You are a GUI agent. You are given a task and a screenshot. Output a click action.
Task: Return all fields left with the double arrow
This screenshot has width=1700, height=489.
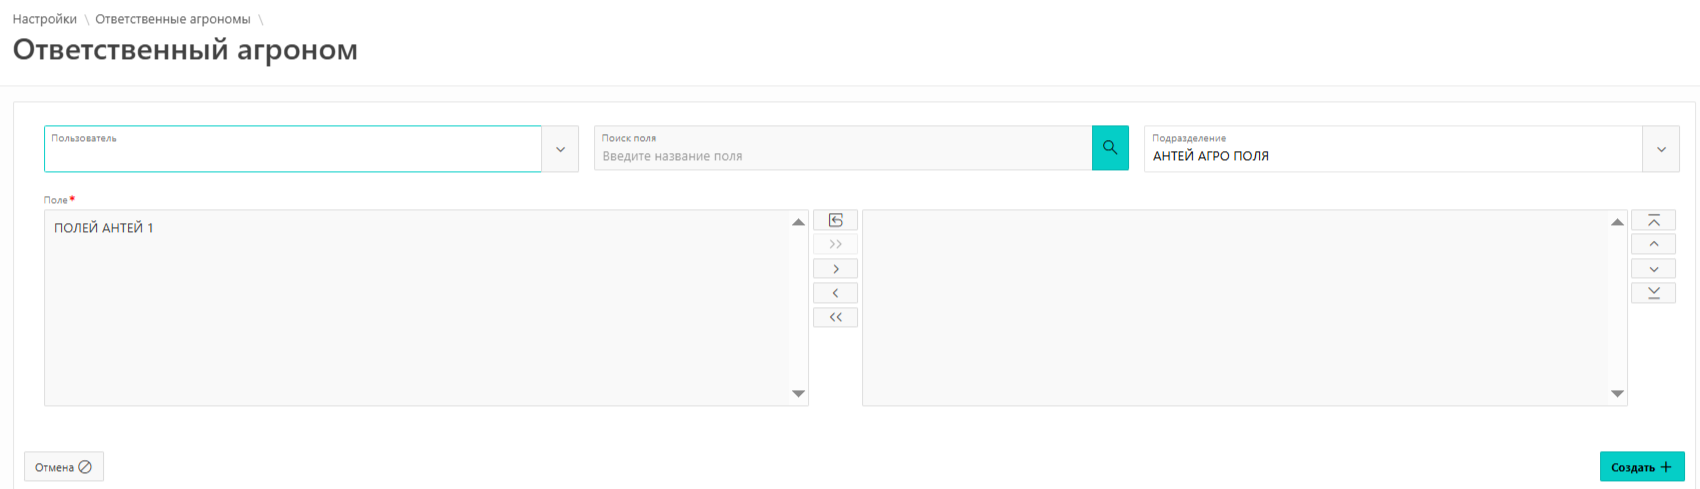(835, 317)
